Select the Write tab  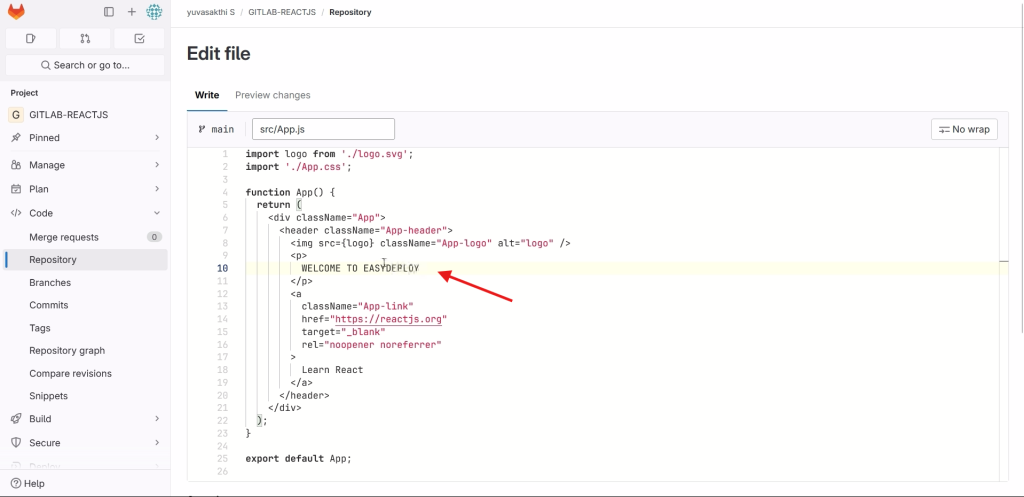click(207, 95)
